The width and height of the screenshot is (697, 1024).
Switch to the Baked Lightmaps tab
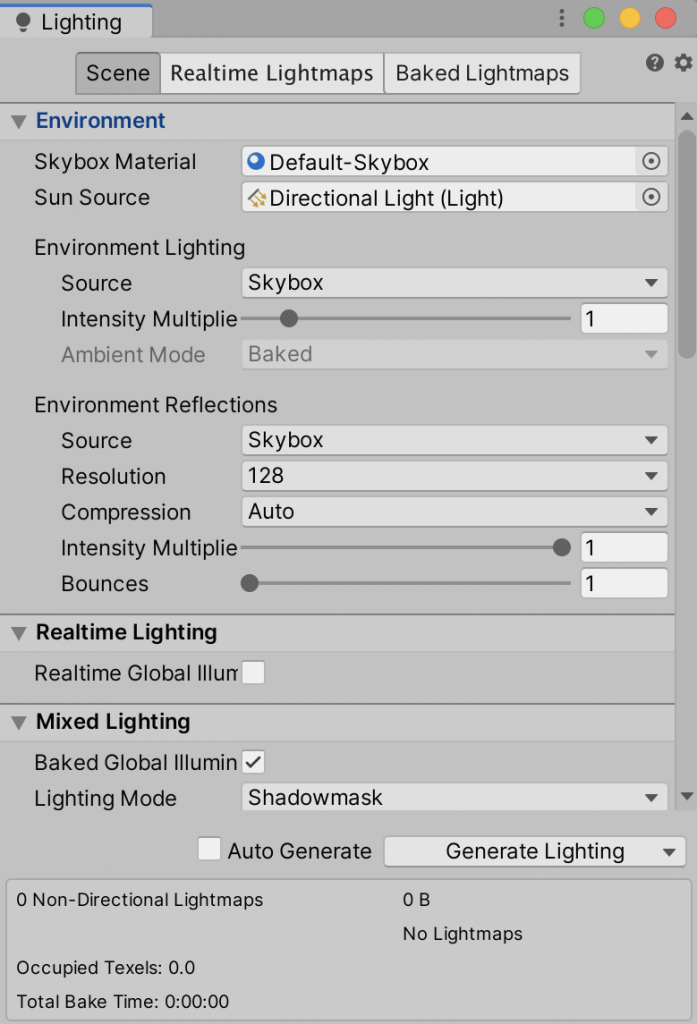pyautogui.click(x=482, y=73)
